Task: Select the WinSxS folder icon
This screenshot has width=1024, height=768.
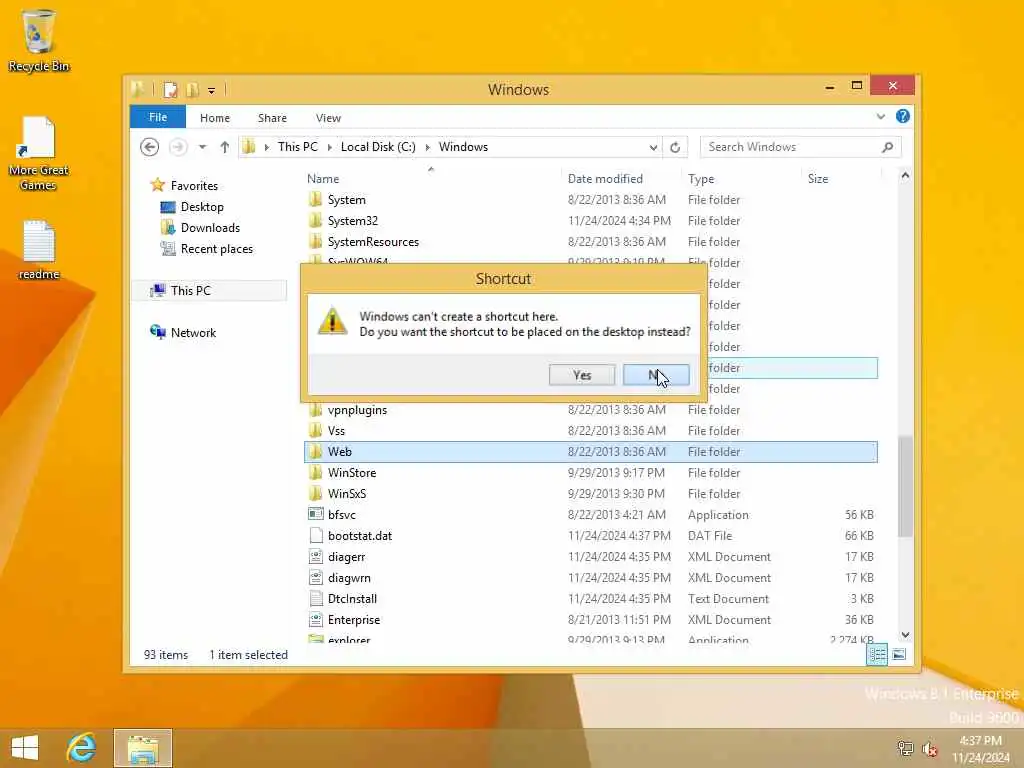Action: [x=316, y=493]
